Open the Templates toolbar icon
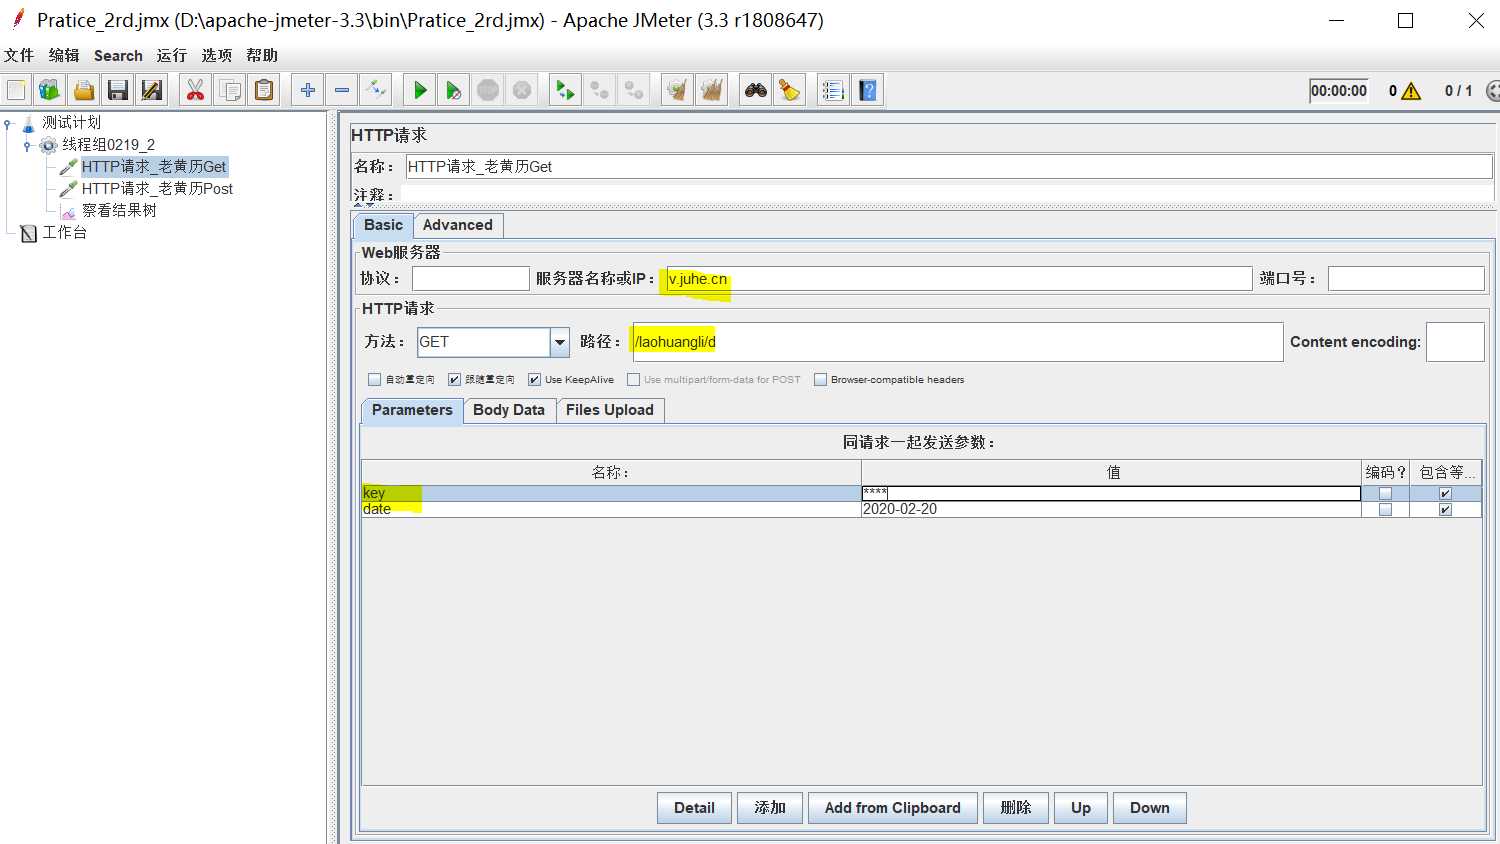 [49, 90]
